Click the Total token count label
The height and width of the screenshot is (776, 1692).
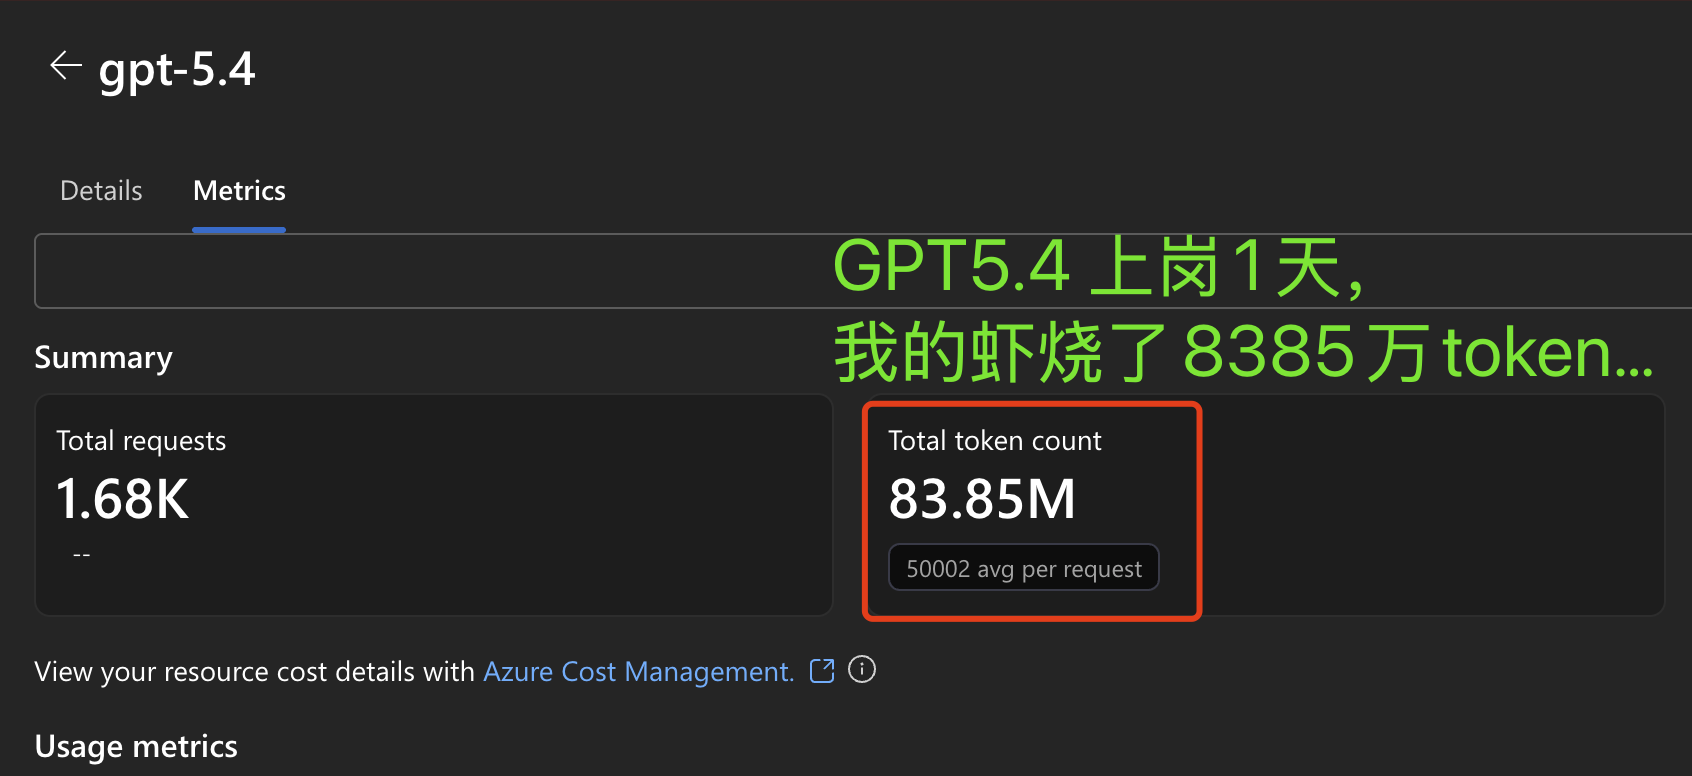point(994,441)
